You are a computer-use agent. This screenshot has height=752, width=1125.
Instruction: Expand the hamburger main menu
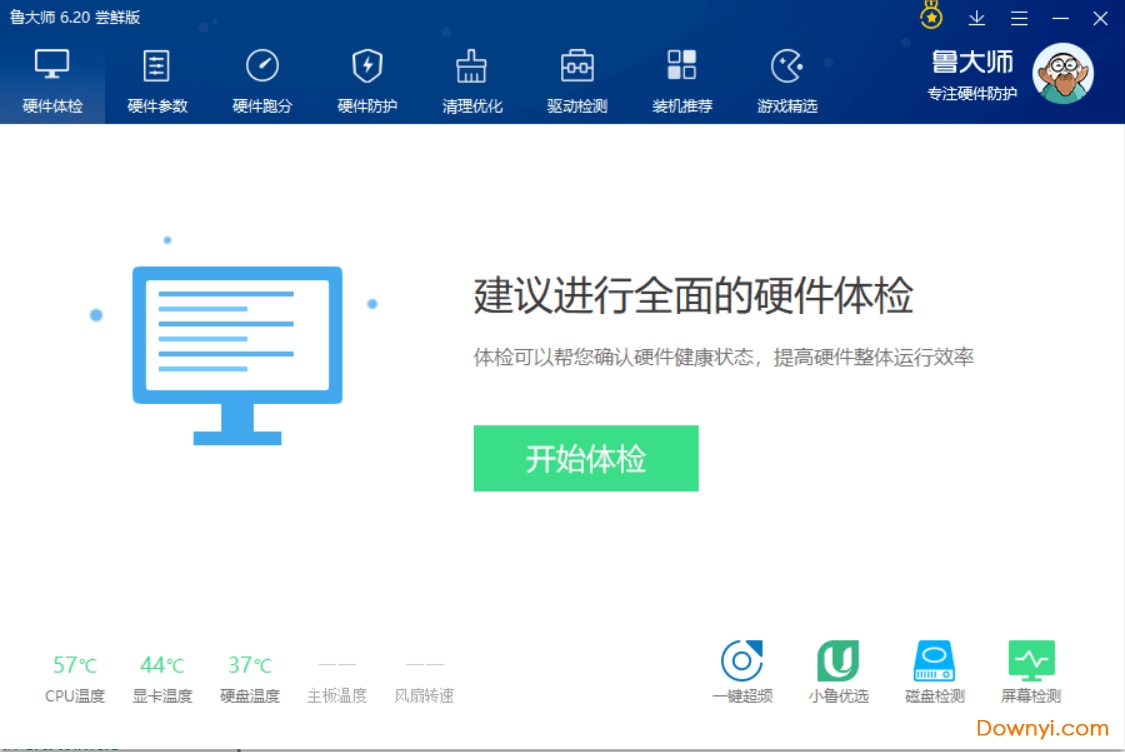tap(1019, 18)
